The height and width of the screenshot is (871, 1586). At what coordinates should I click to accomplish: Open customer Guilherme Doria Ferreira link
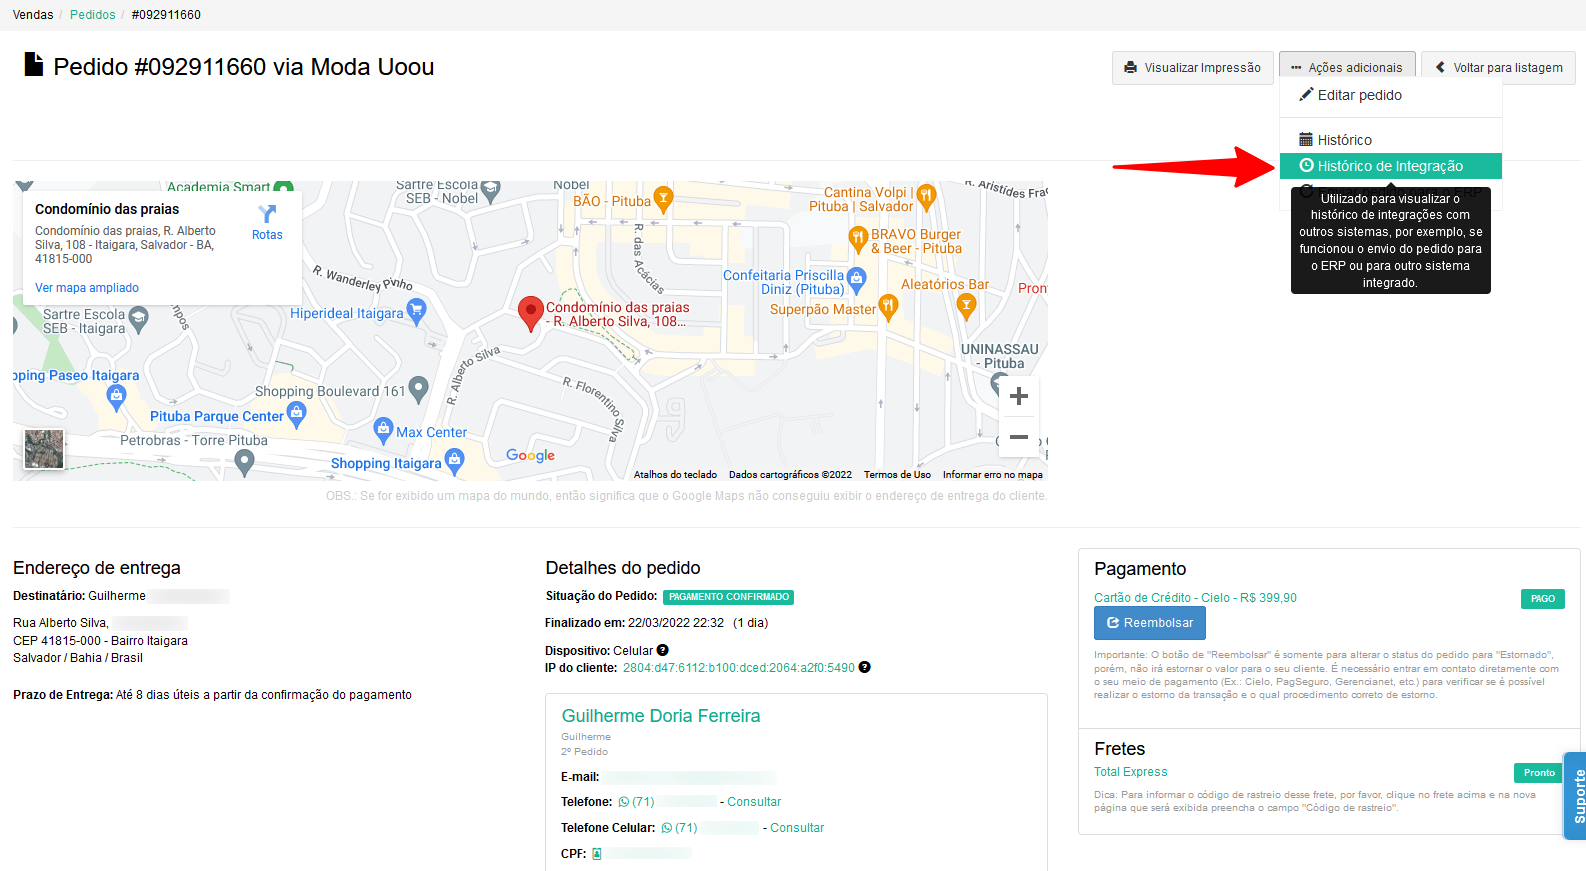coord(661,716)
